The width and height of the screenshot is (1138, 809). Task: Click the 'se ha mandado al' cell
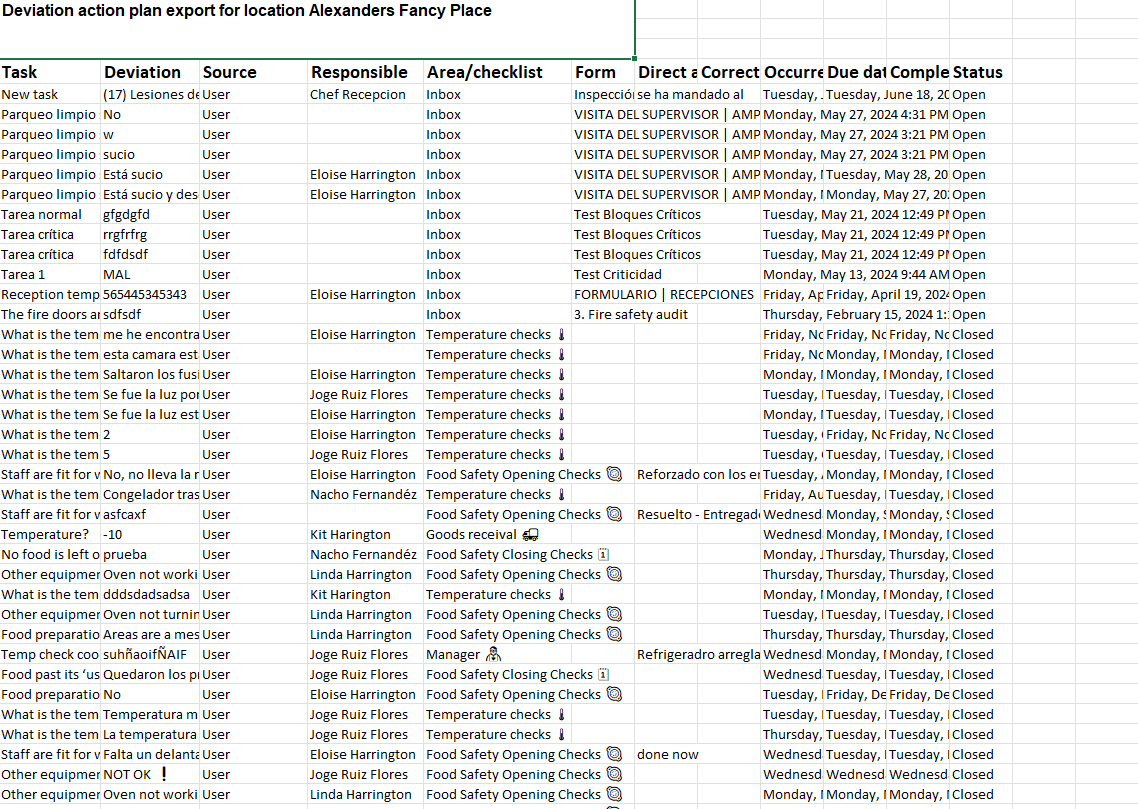click(697, 94)
